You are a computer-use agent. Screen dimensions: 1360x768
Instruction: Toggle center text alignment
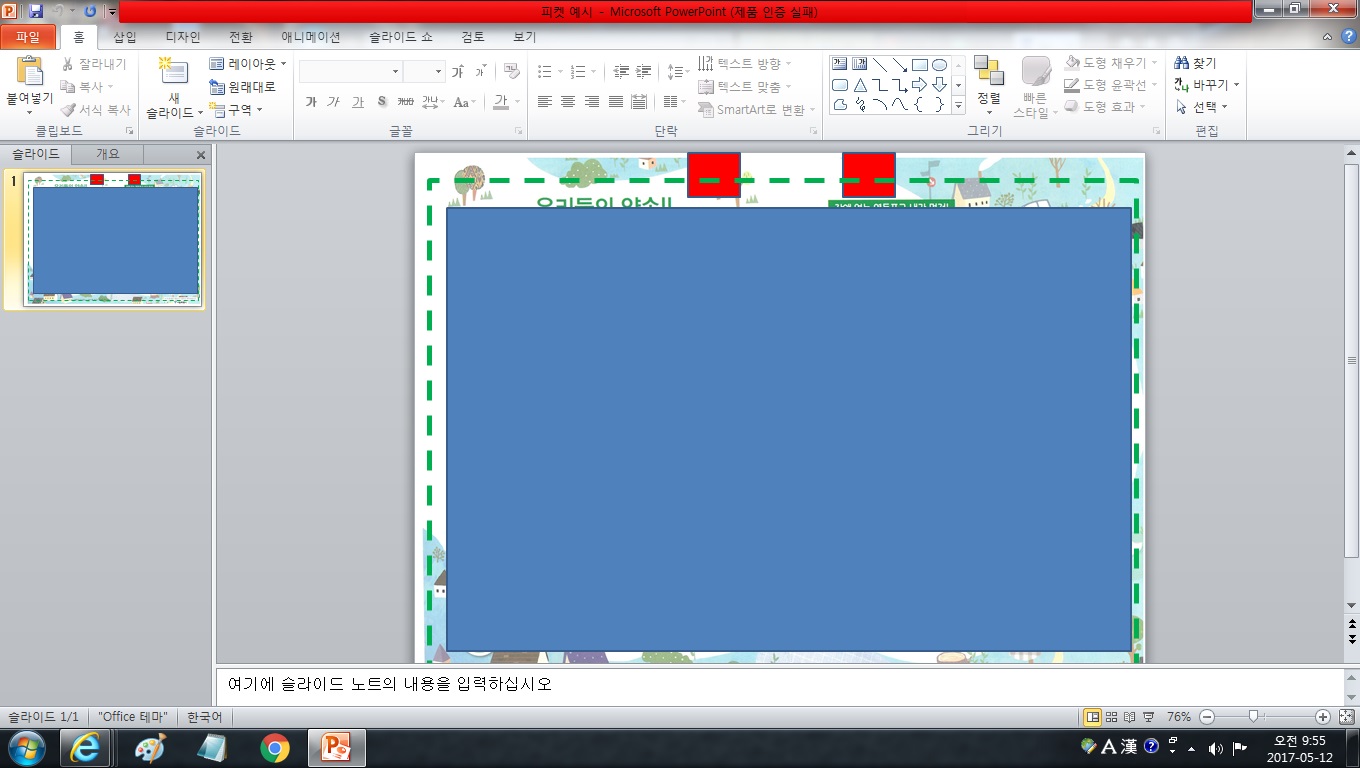(x=568, y=102)
